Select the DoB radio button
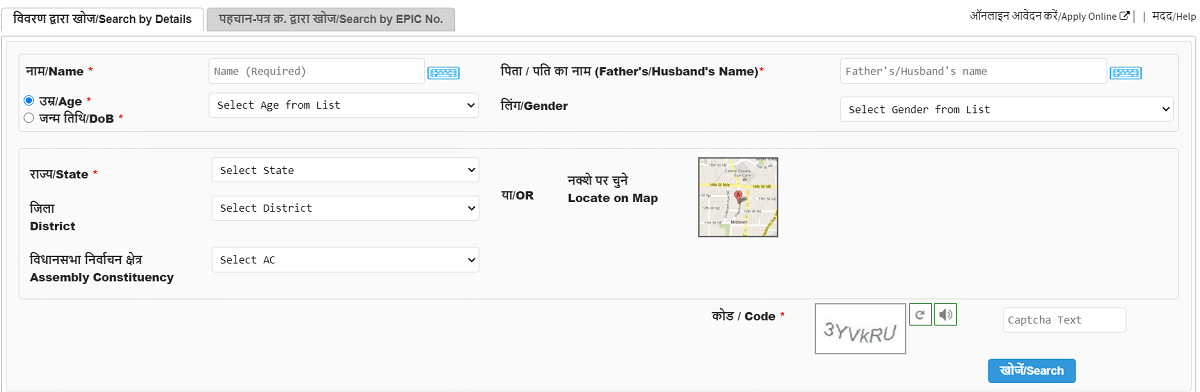1200x392 pixels. pyautogui.click(x=29, y=118)
